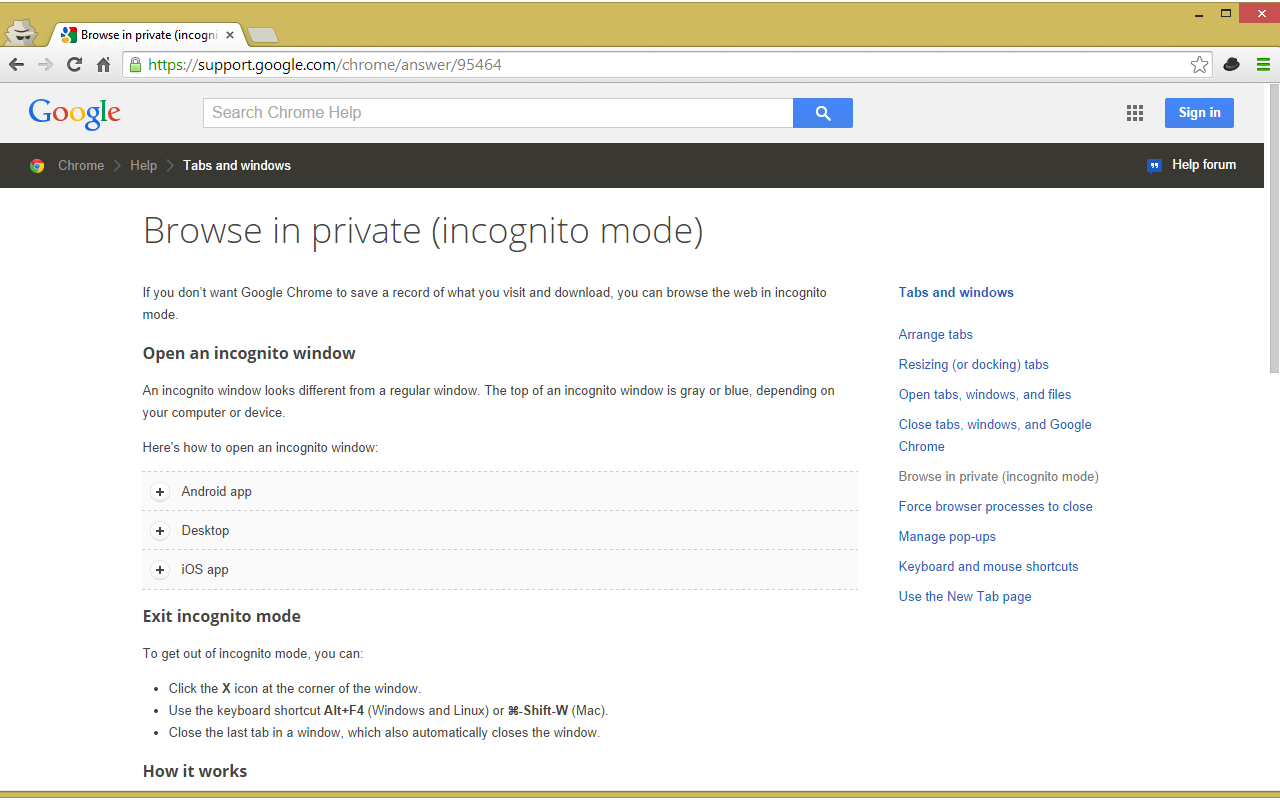This screenshot has width=1280, height=800.
Task: Click the Exit incognito mode heading
Action: 222,616
